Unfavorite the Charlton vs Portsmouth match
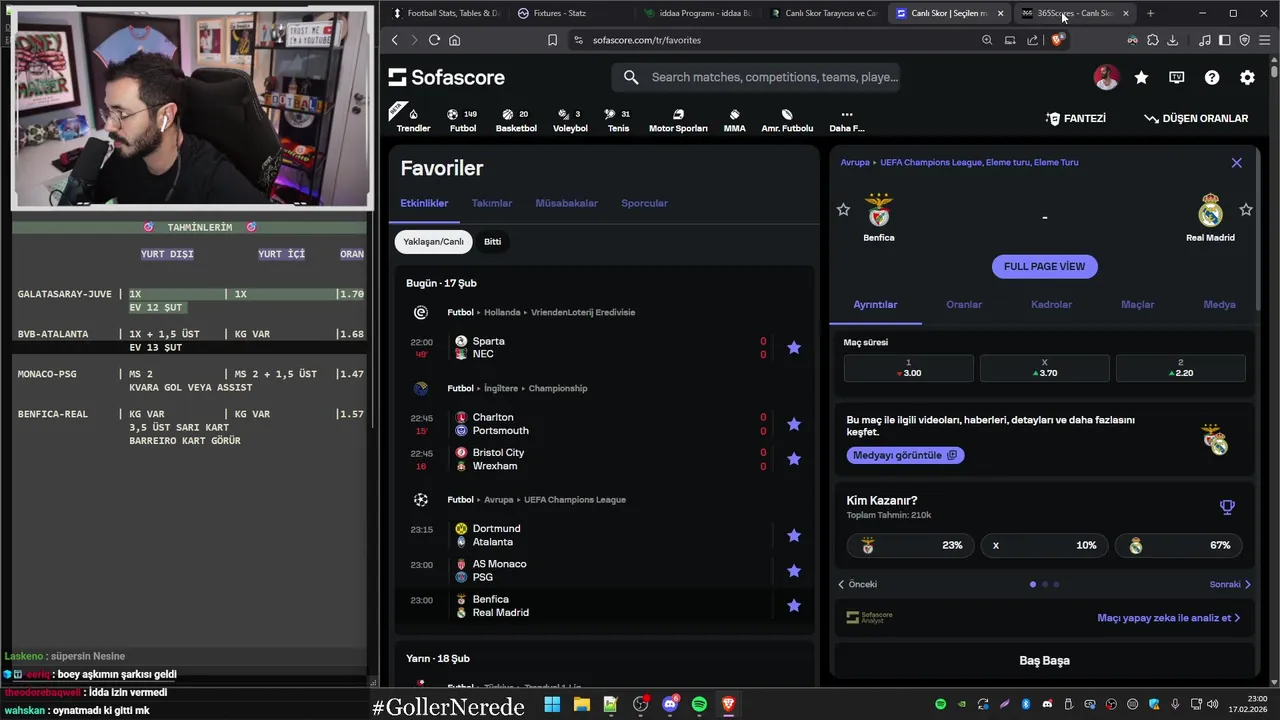Image resolution: width=1280 pixels, height=720 pixels. [794, 424]
